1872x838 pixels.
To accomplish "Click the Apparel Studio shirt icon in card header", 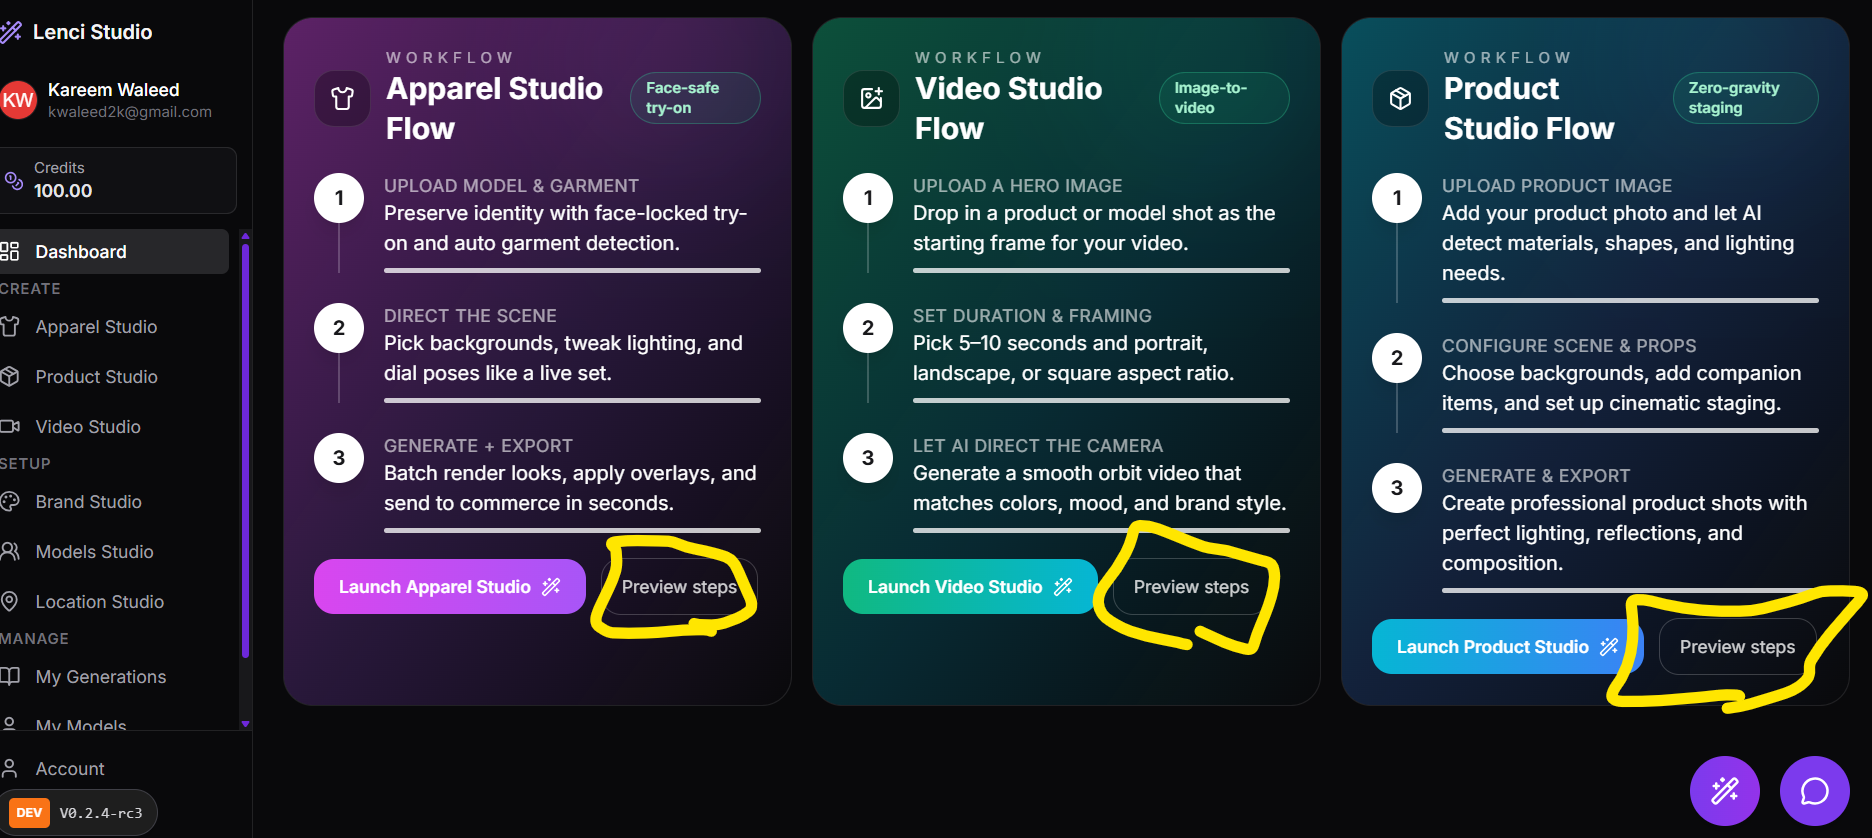I will coord(342,98).
